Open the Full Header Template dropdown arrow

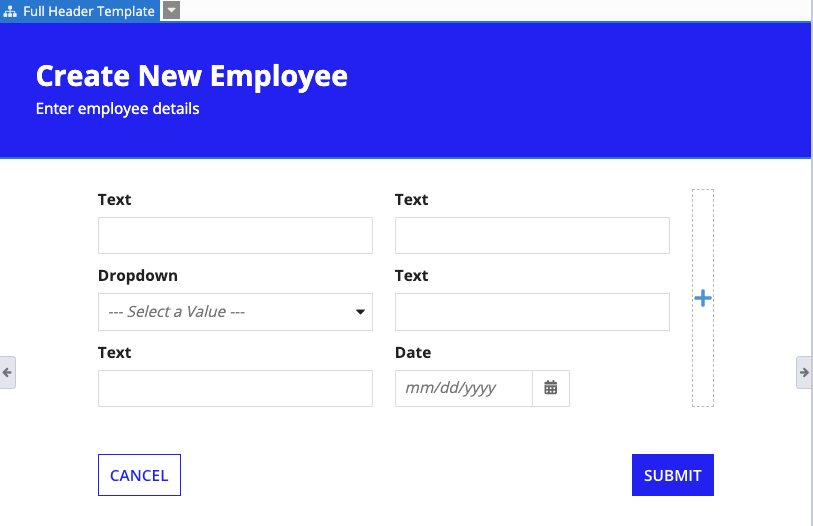click(x=172, y=10)
